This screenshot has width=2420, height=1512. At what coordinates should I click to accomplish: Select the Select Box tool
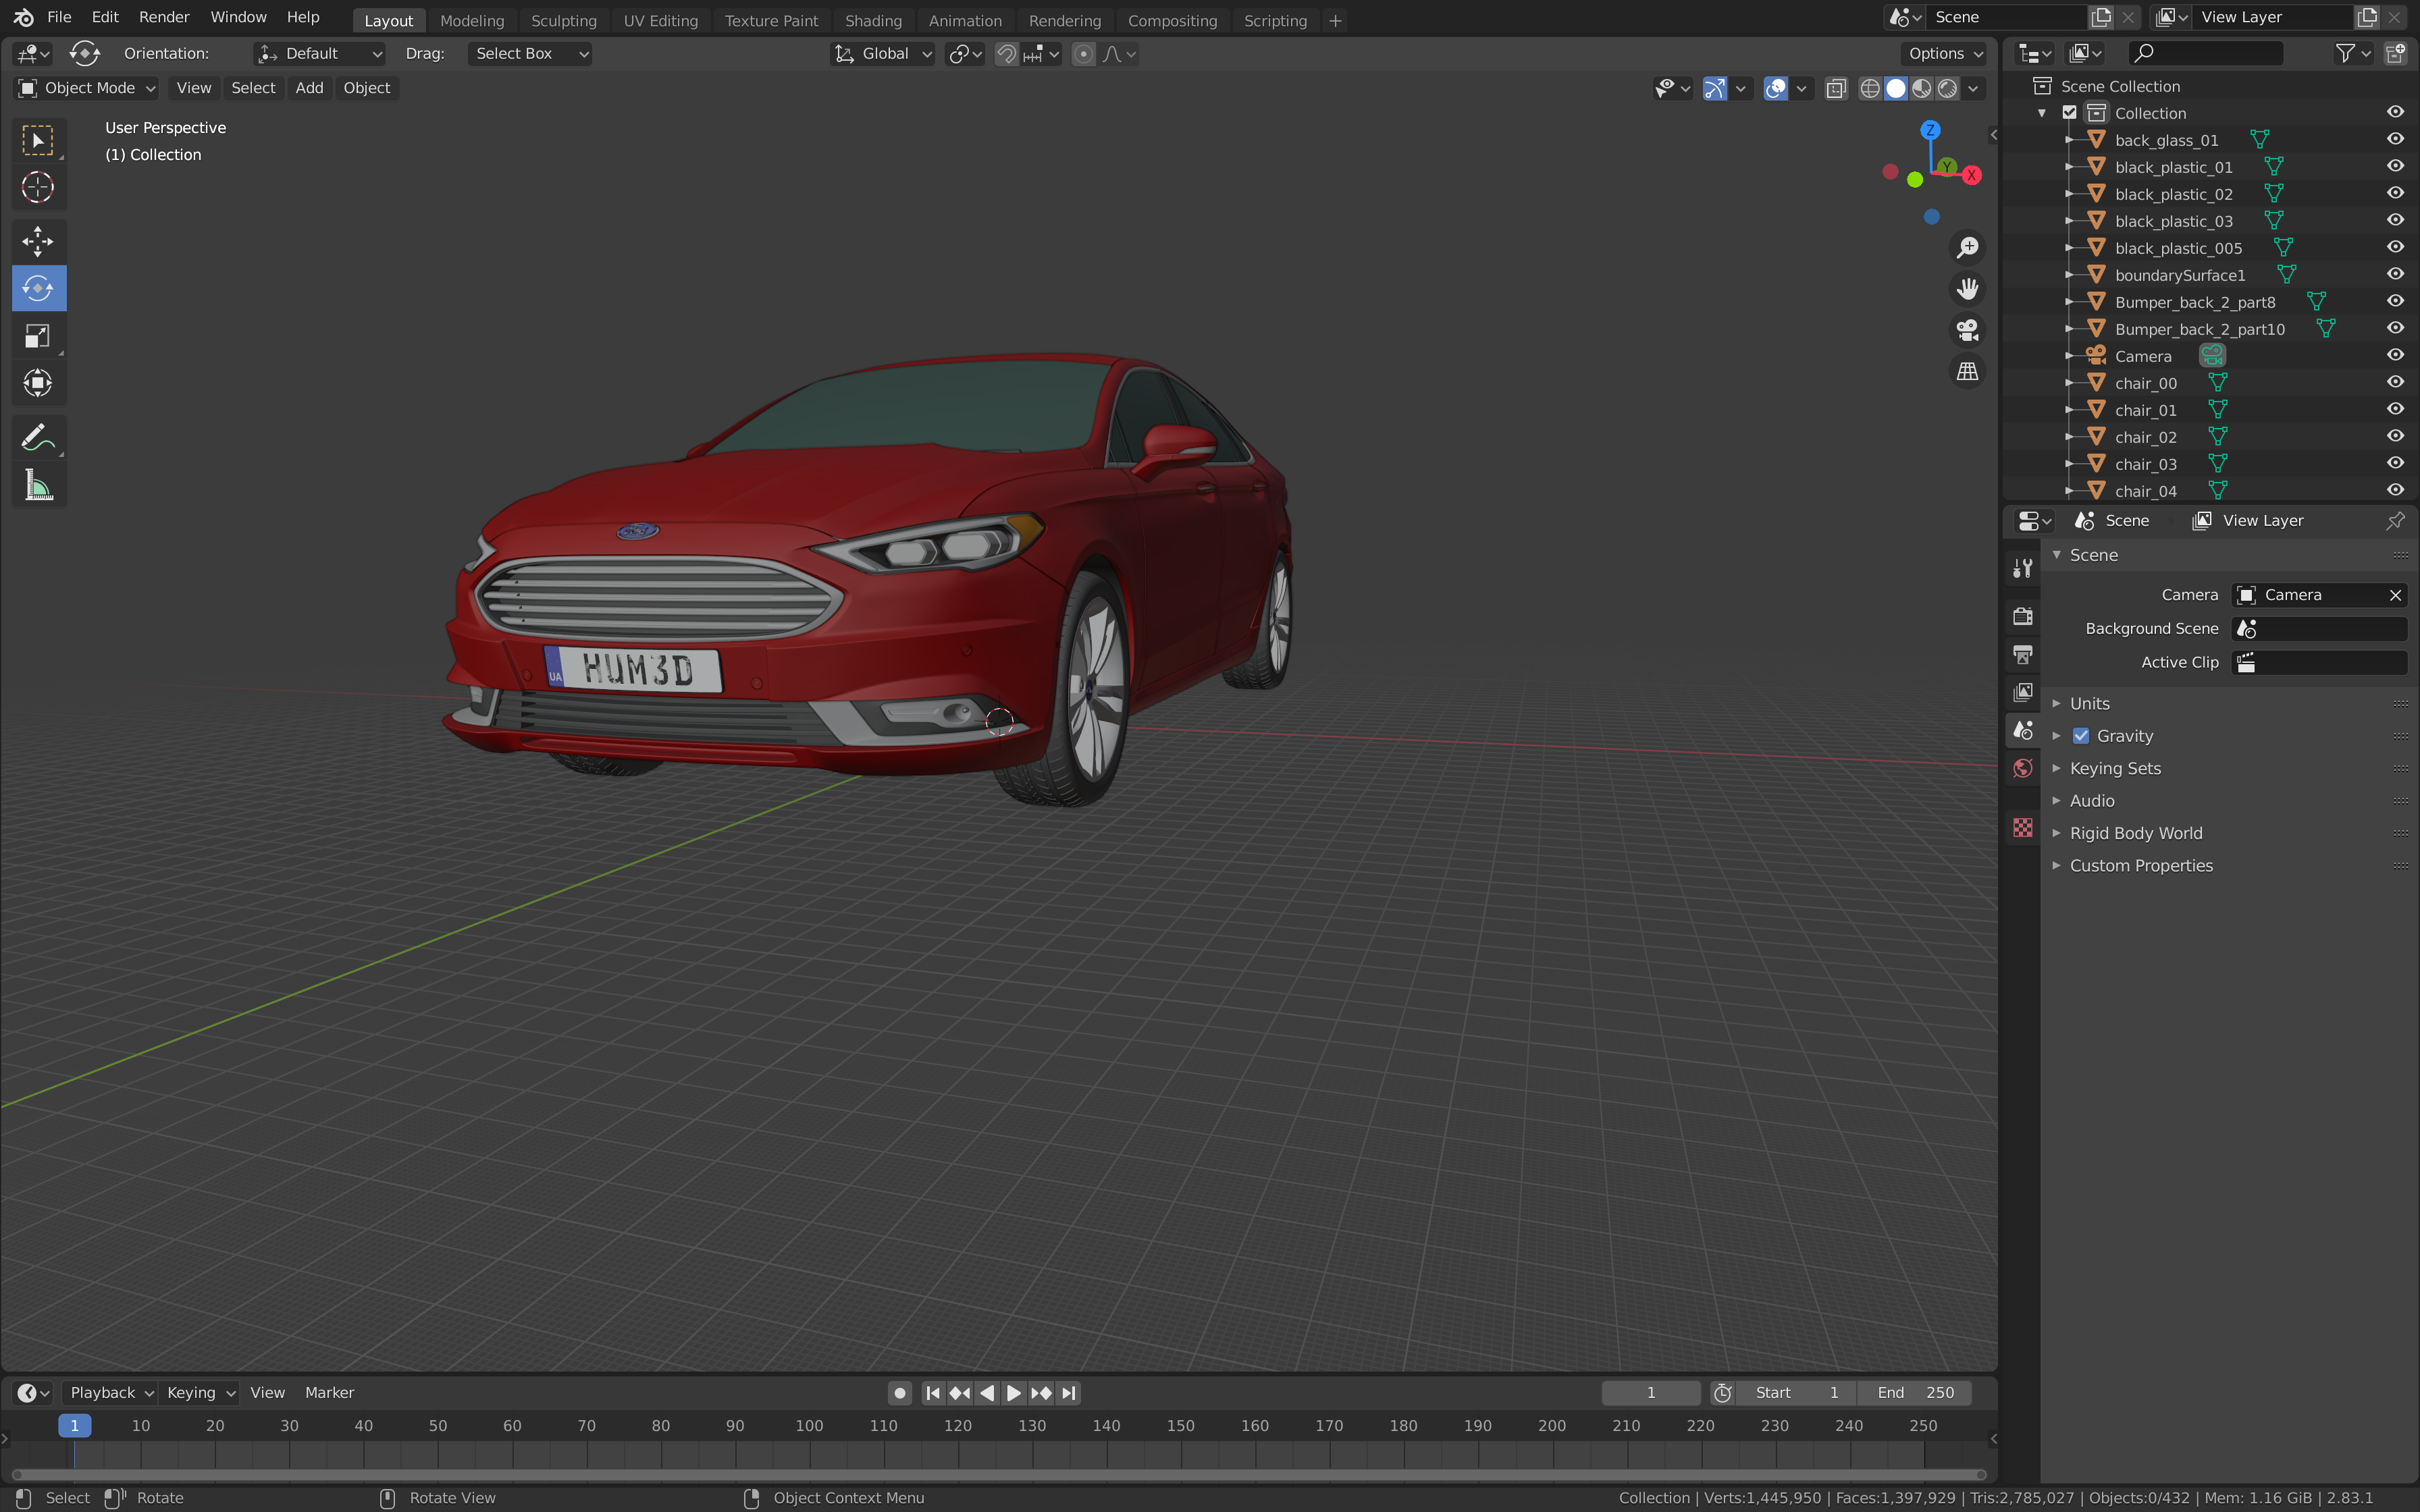[x=38, y=140]
